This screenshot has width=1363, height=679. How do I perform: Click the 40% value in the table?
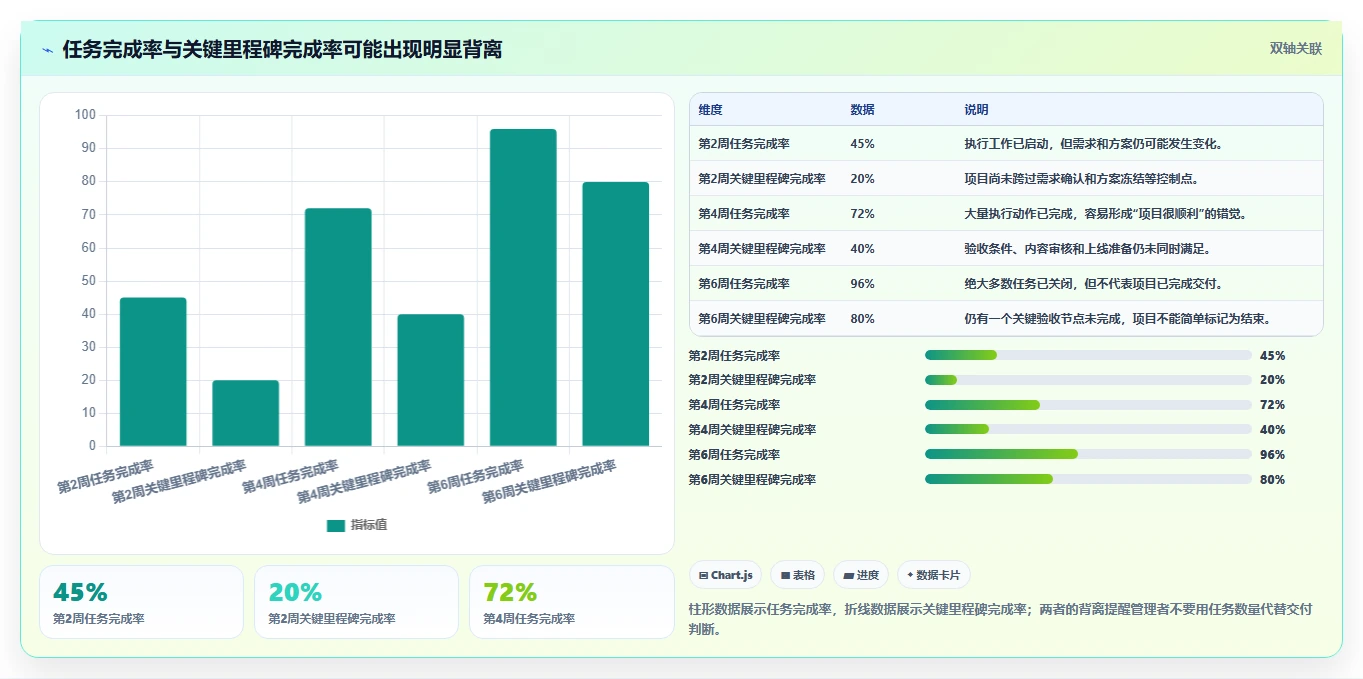(862, 249)
